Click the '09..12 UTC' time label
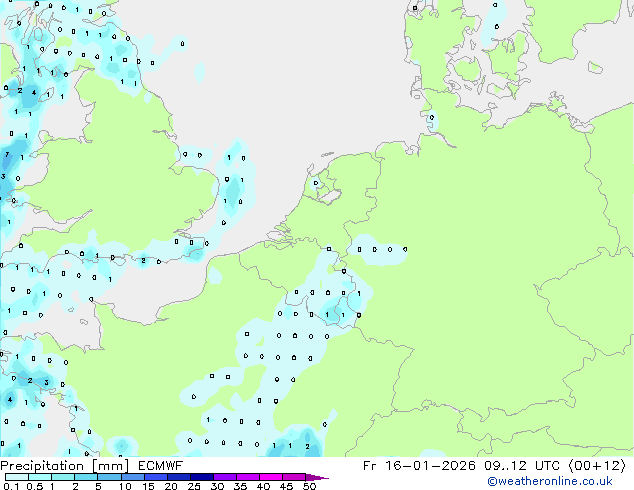Image resolution: width=634 pixels, height=490 pixels. (x=522, y=466)
